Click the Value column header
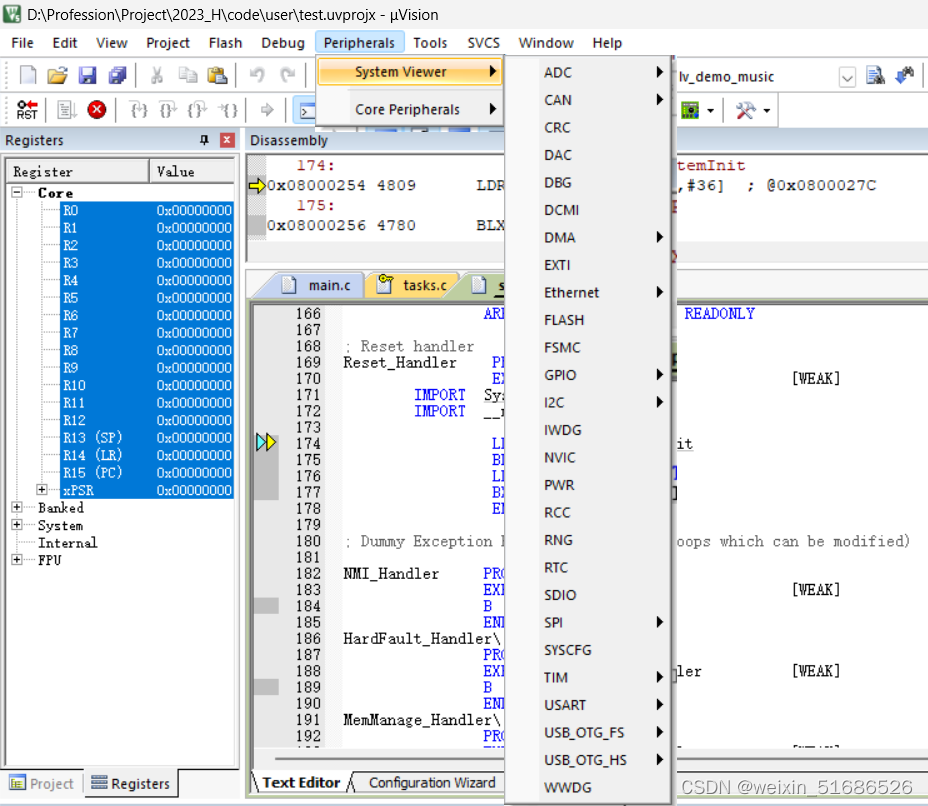The width and height of the screenshot is (928, 806). 192,172
